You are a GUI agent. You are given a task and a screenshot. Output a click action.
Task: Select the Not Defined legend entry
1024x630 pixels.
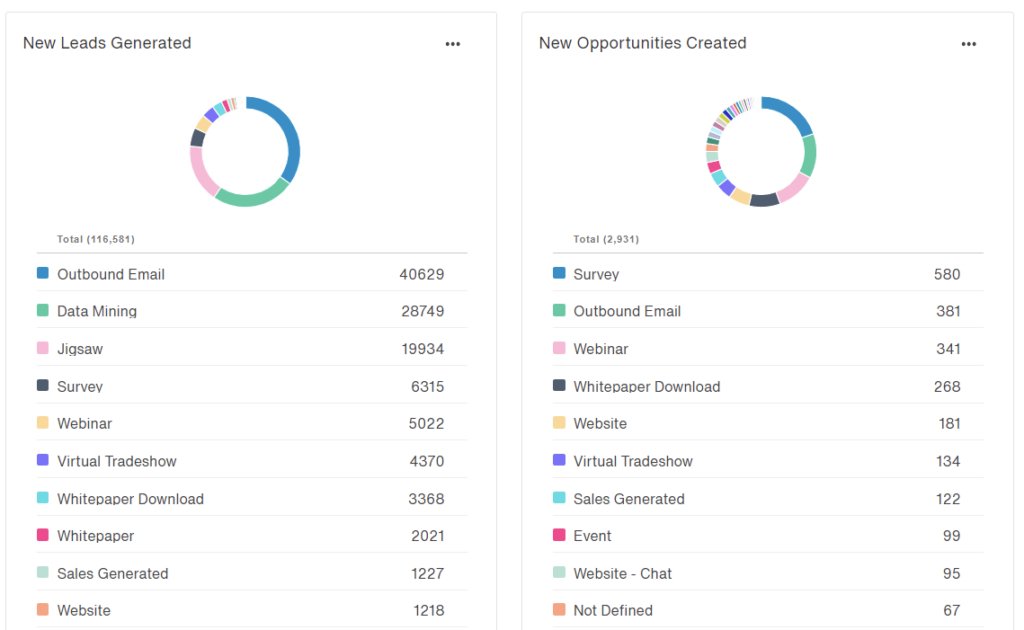613,611
